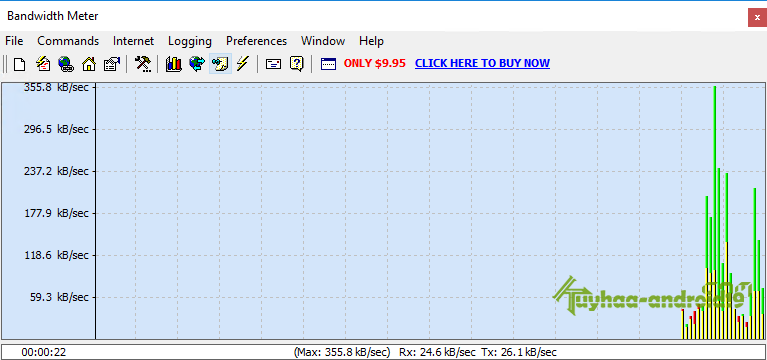Open the hammer and wrench tools icon
767x360 pixels.
click(x=143, y=64)
